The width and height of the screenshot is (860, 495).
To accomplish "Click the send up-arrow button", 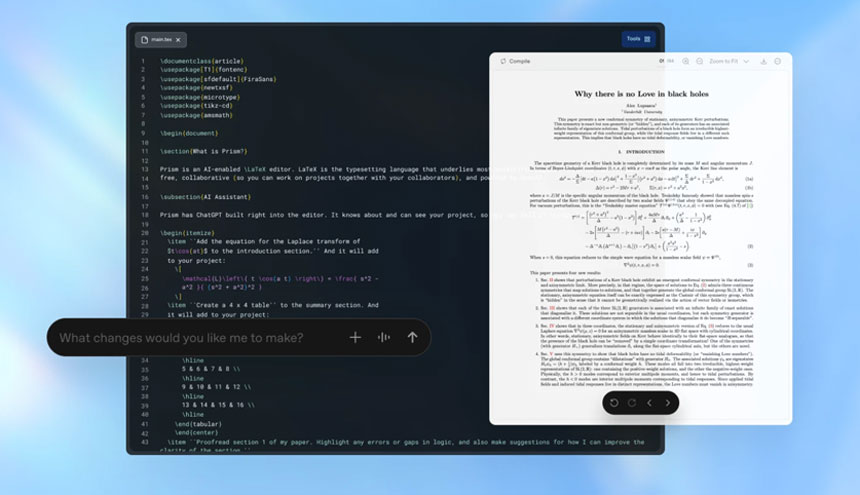I will tap(412, 338).
